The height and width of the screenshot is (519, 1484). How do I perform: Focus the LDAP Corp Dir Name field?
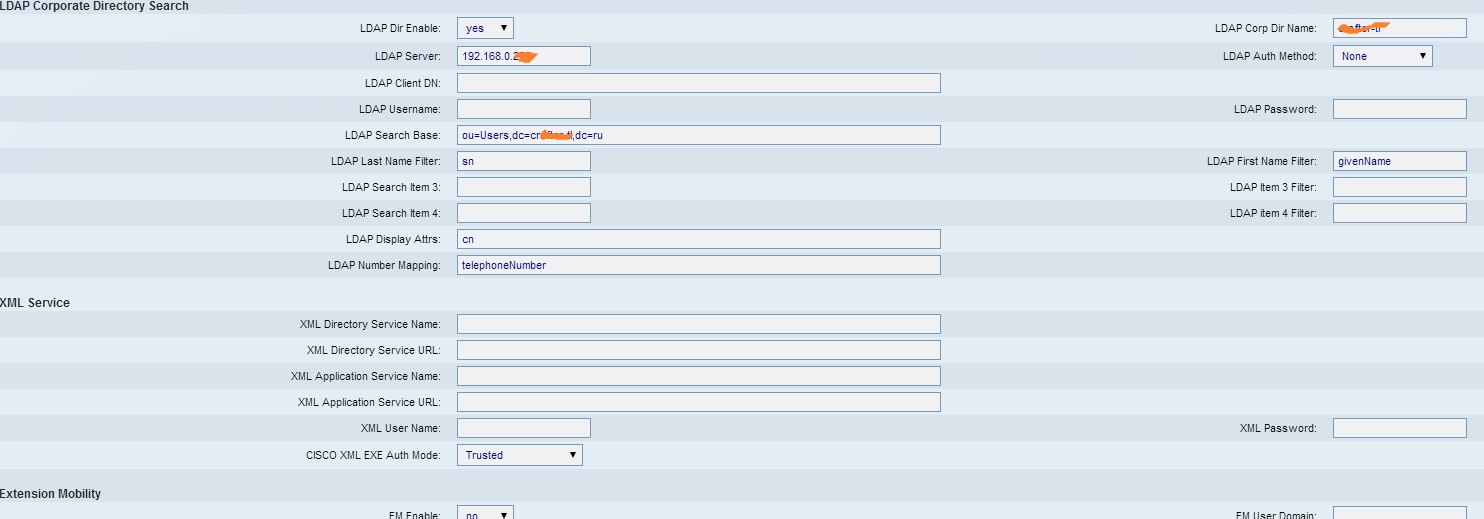[1399, 29]
